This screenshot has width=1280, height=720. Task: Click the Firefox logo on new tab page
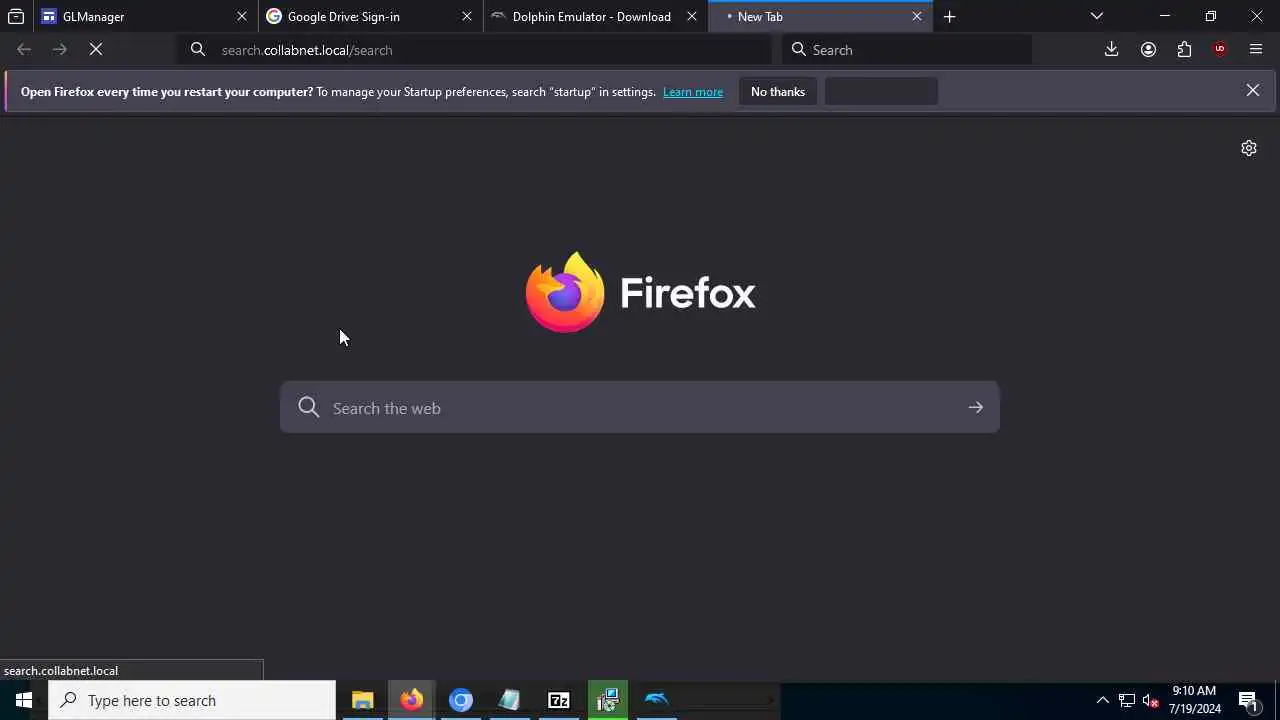[x=640, y=292]
